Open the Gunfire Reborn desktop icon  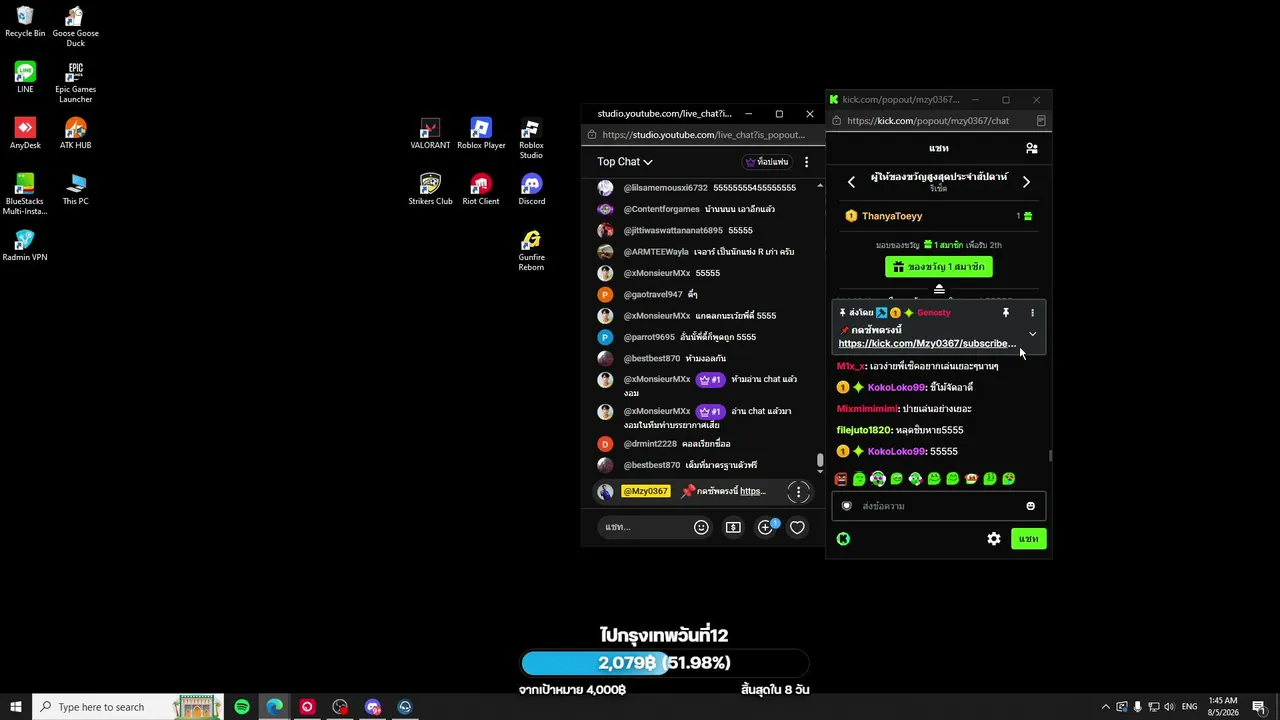tap(531, 251)
